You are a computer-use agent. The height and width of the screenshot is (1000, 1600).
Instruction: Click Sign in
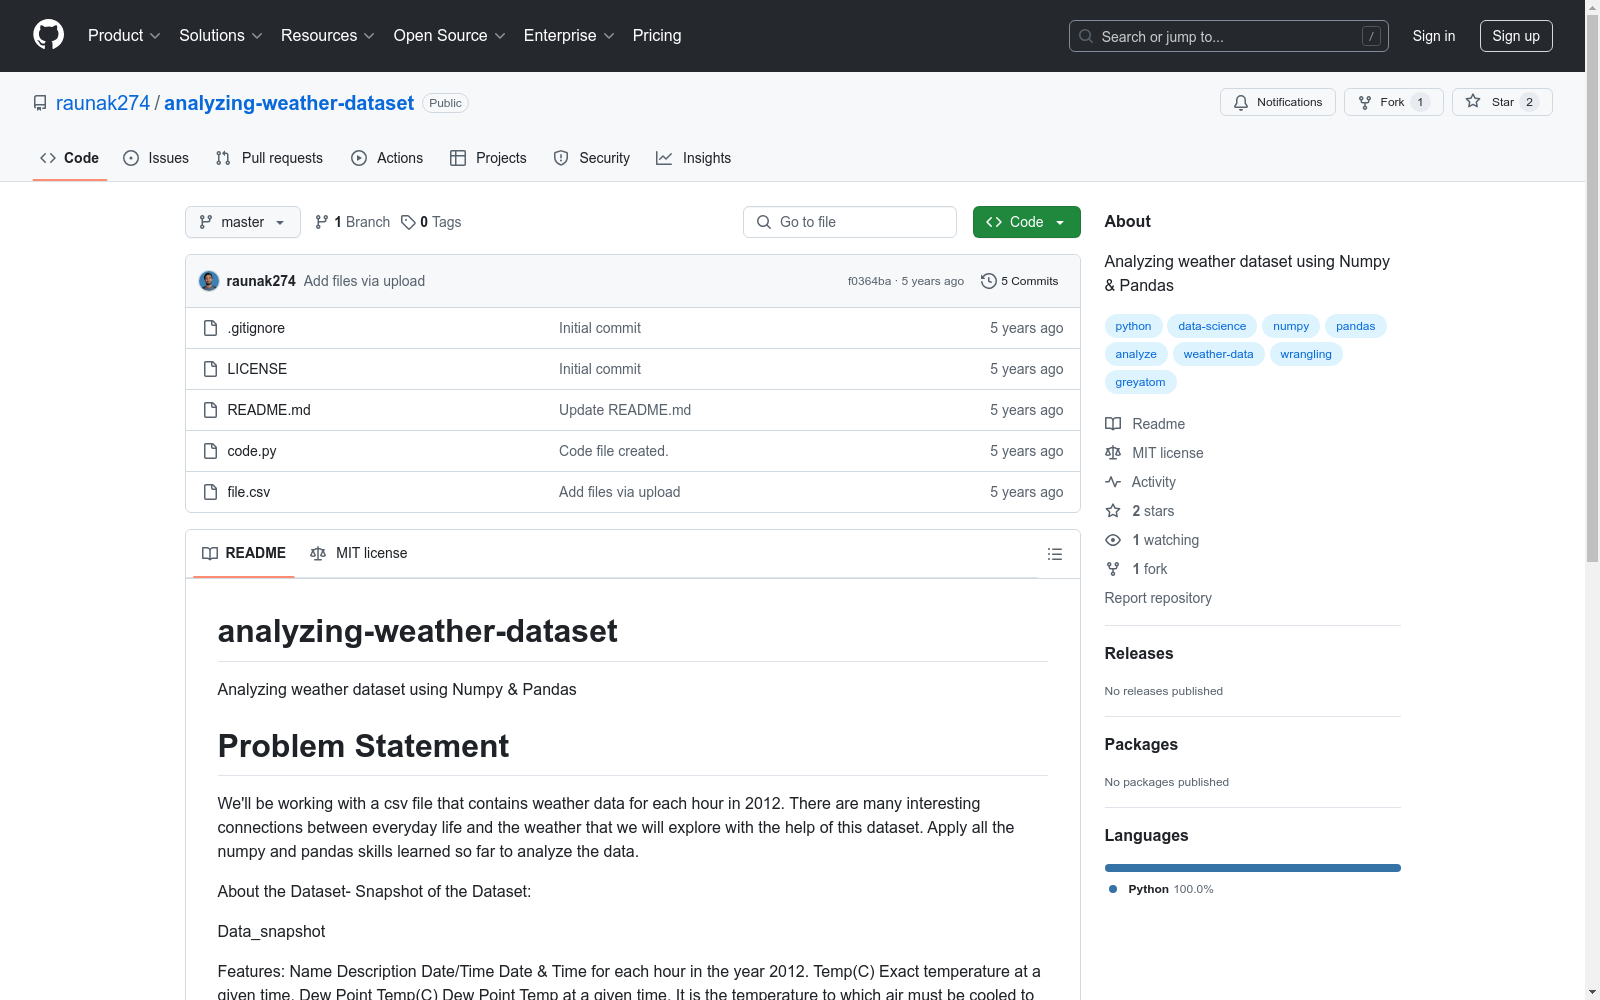(1434, 36)
